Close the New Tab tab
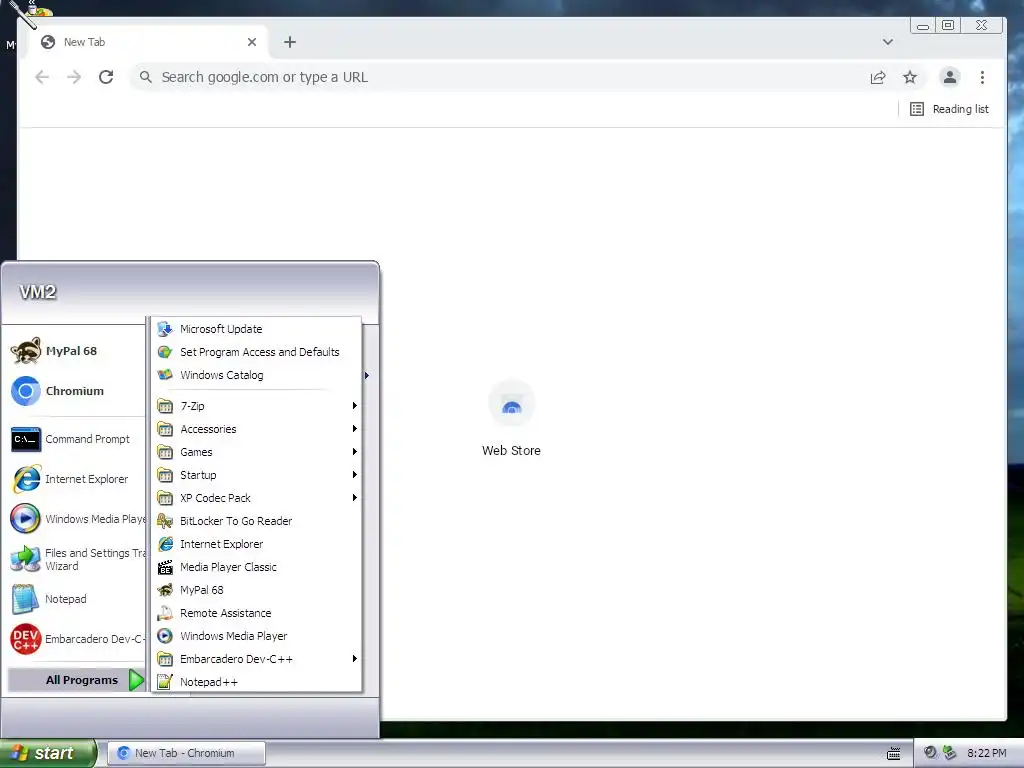 (252, 42)
